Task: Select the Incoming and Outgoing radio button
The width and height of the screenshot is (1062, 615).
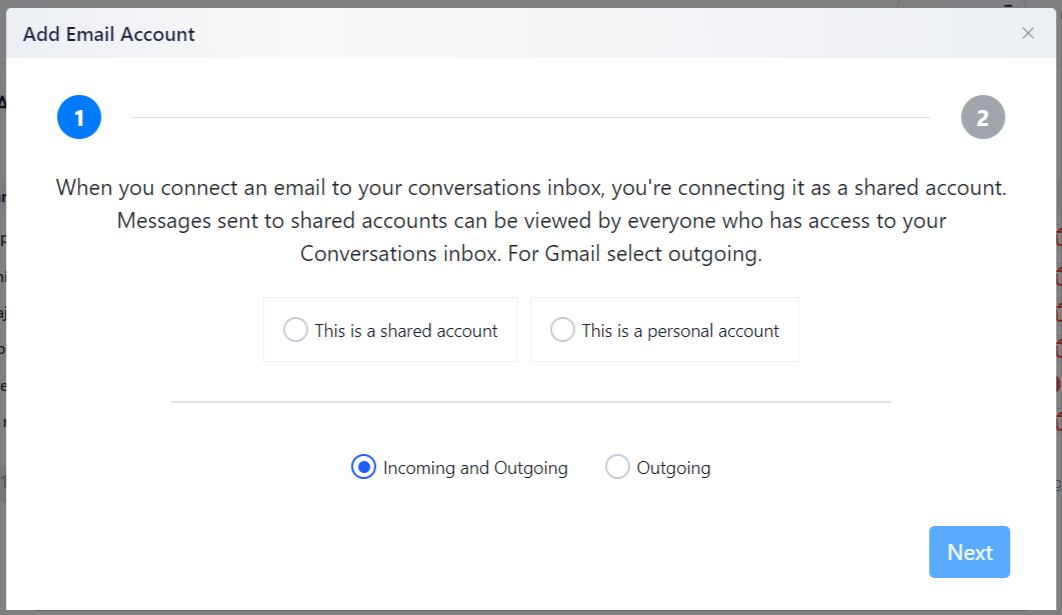Action: click(x=364, y=467)
